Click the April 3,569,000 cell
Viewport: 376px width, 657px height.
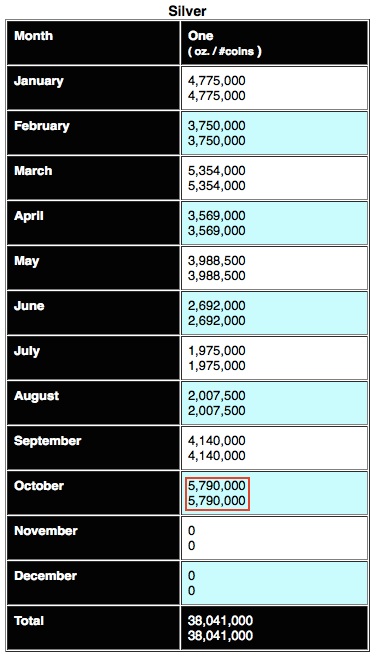[274, 223]
